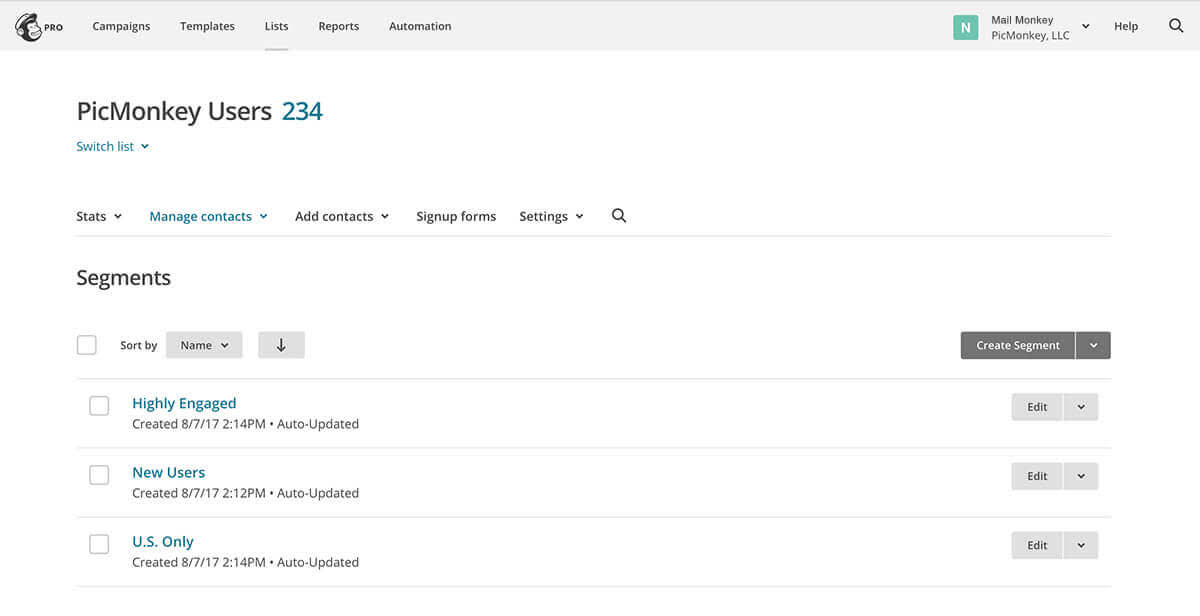Open the Automation tab

(x=420, y=26)
